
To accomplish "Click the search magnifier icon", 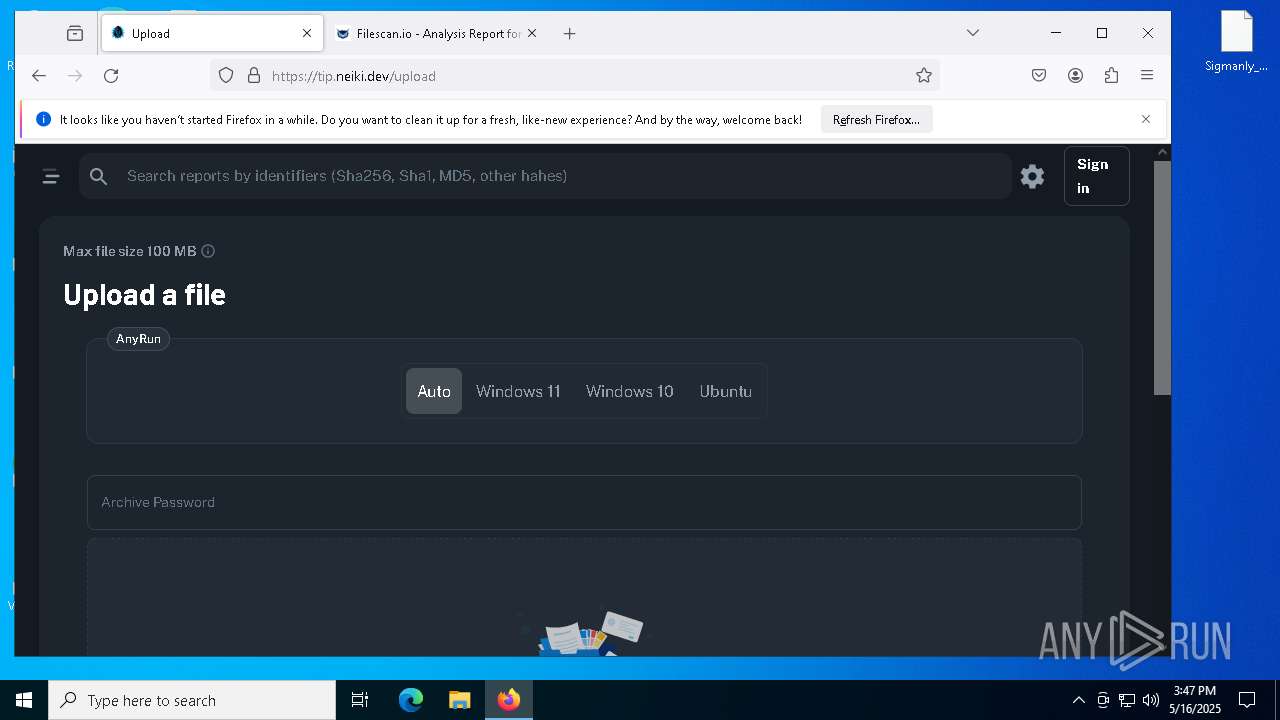I will (98, 176).
